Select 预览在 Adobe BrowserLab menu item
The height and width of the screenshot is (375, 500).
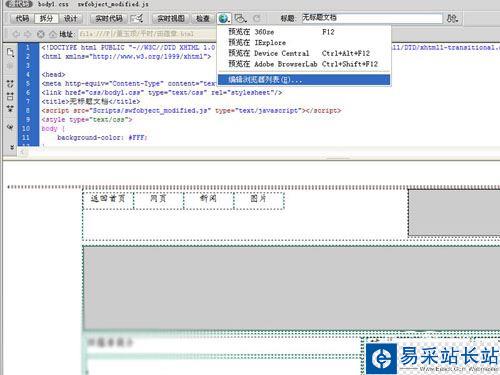tap(304, 64)
